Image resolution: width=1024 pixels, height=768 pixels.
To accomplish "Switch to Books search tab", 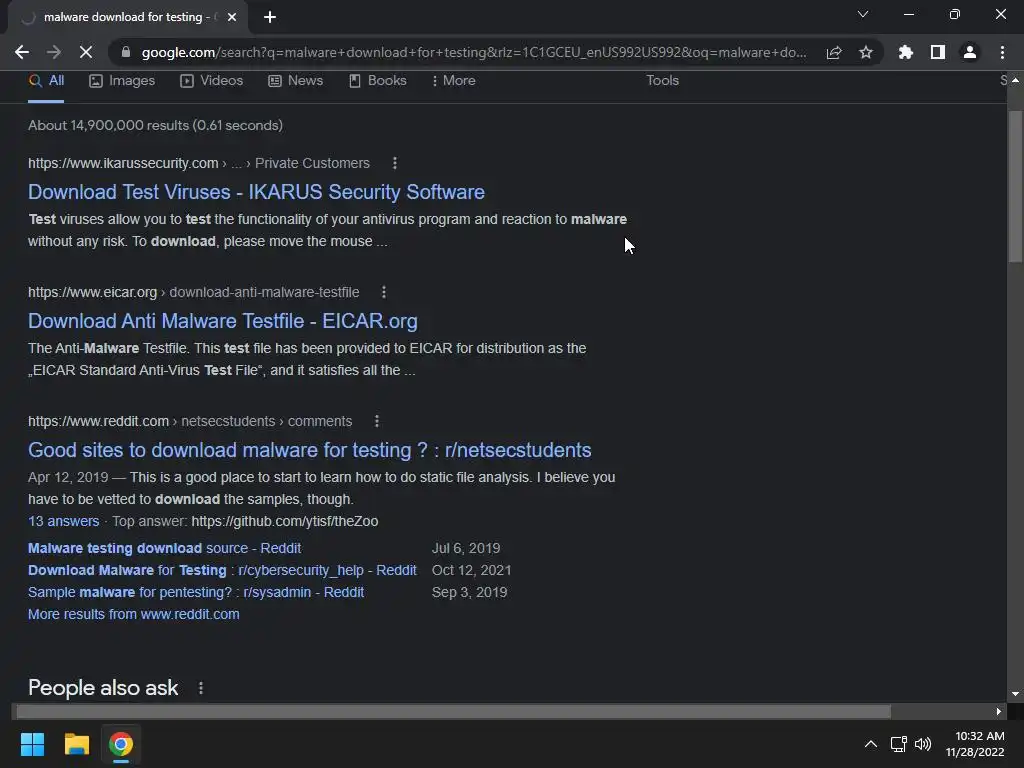I will (377, 81).
